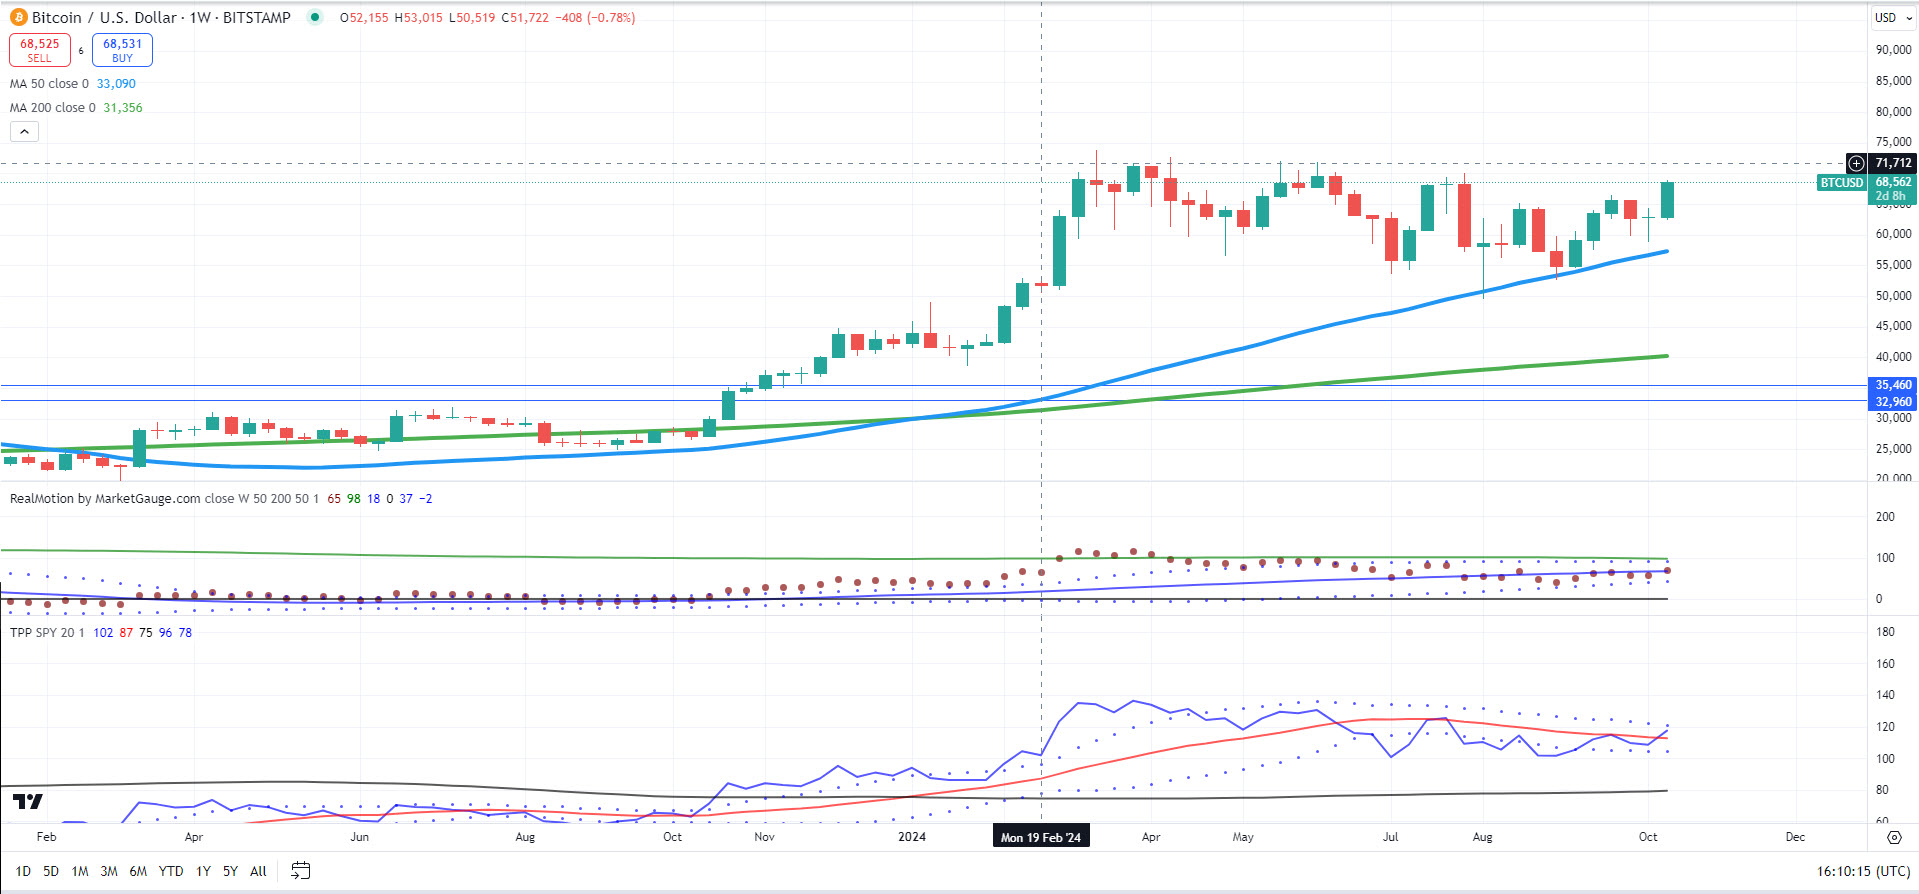
Task: Click the BUY 68,531 button
Action: click(122, 50)
